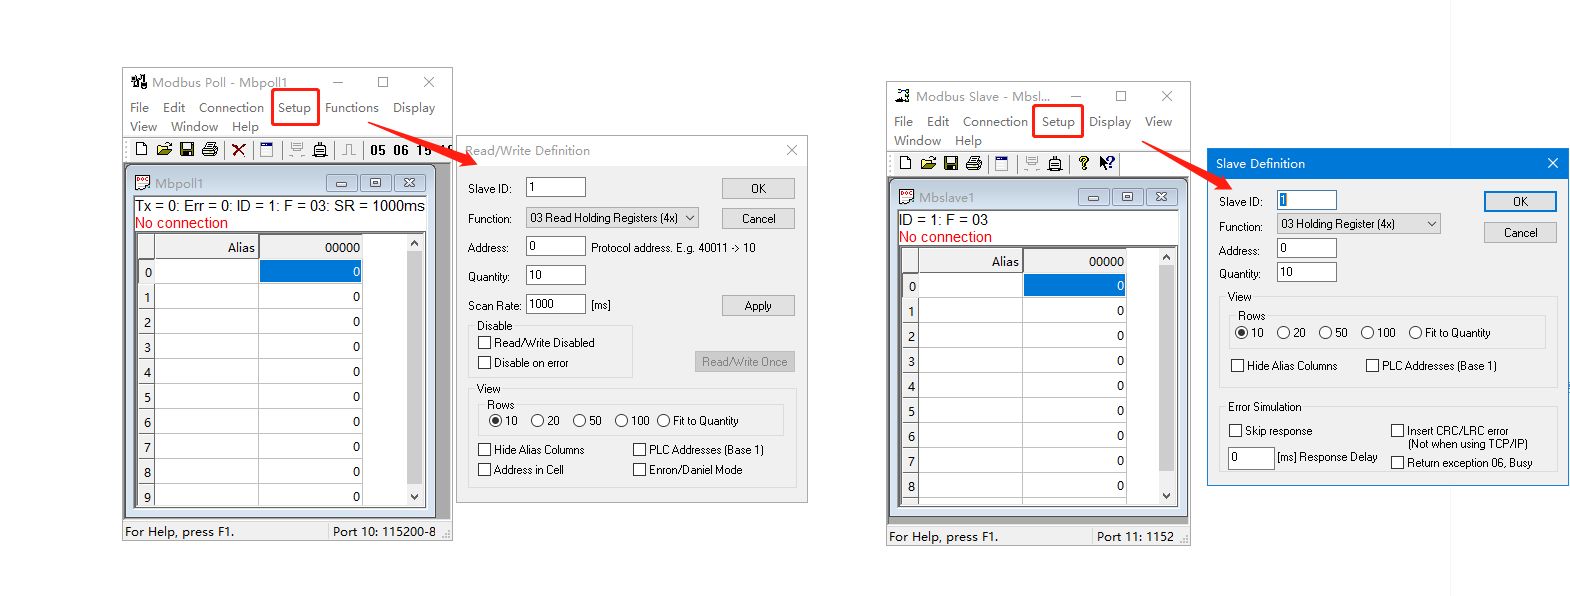Select 20 rows radio in Slave Definition

click(1284, 333)
